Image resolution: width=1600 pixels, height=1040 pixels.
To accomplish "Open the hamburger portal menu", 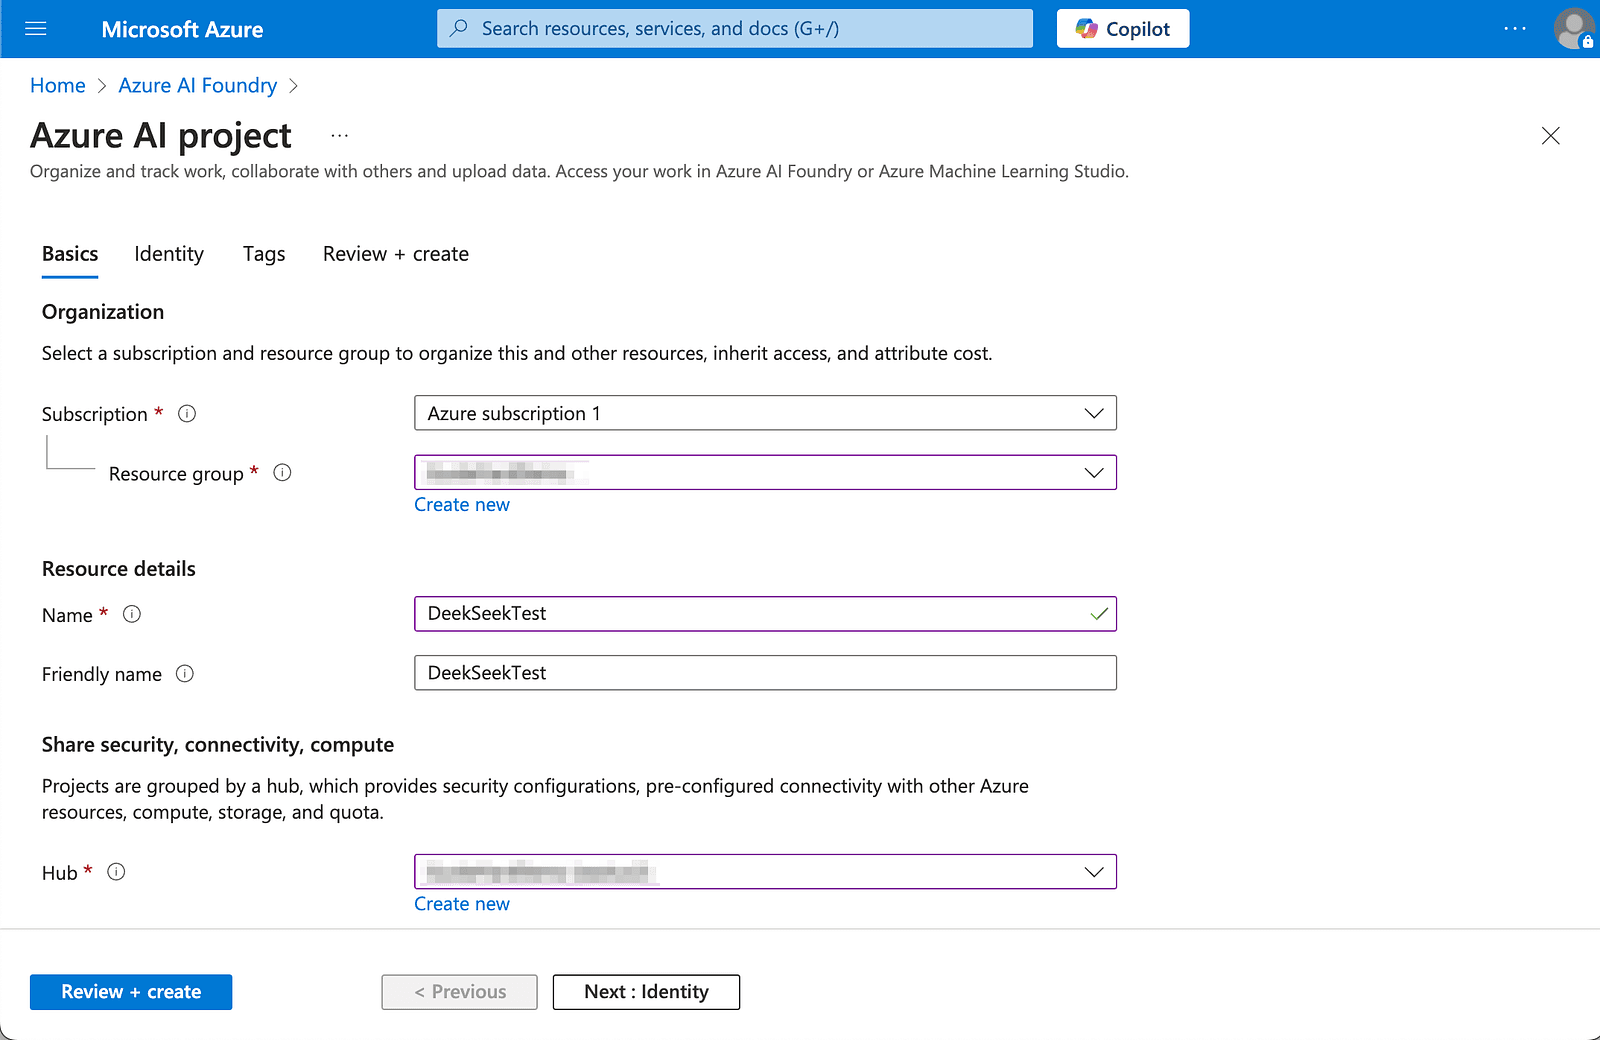I will pos(36,29).
